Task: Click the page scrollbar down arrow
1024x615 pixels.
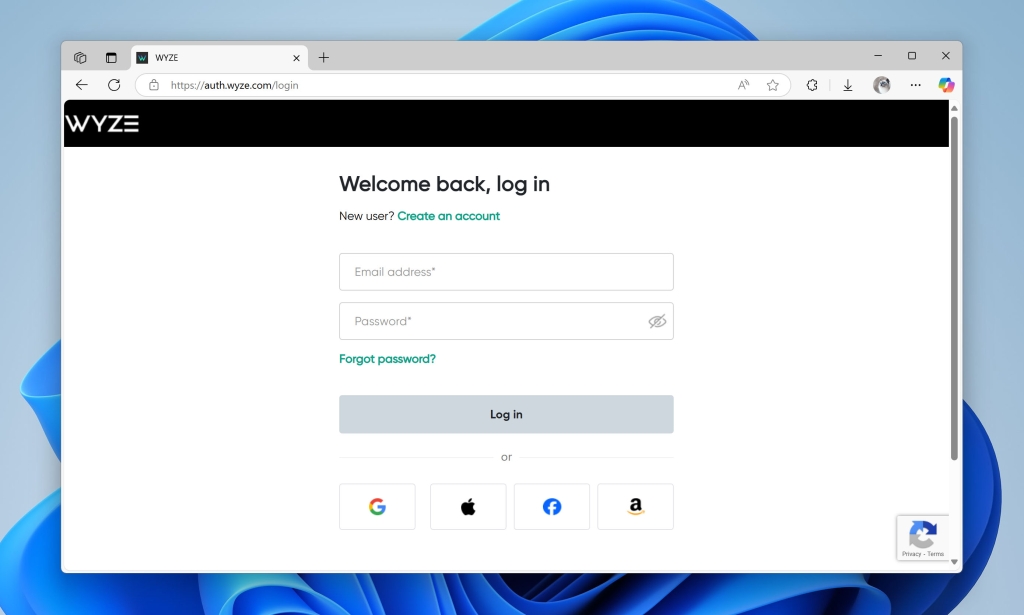Action: (x=954, y=561)
